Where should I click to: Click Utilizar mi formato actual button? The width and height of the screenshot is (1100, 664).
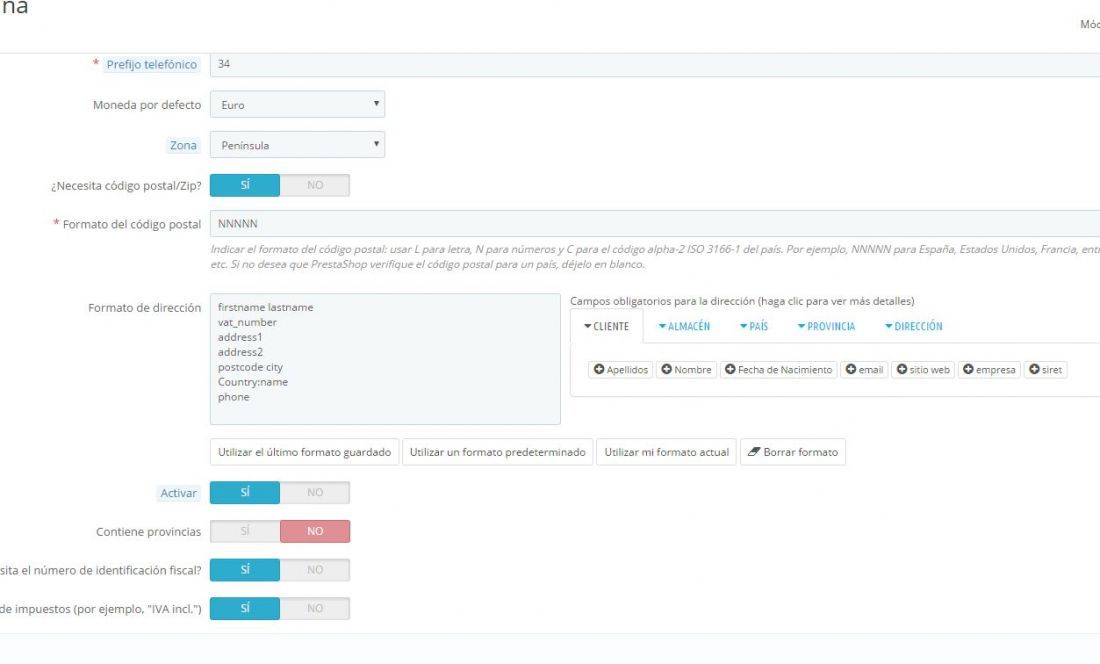[666, 452]
